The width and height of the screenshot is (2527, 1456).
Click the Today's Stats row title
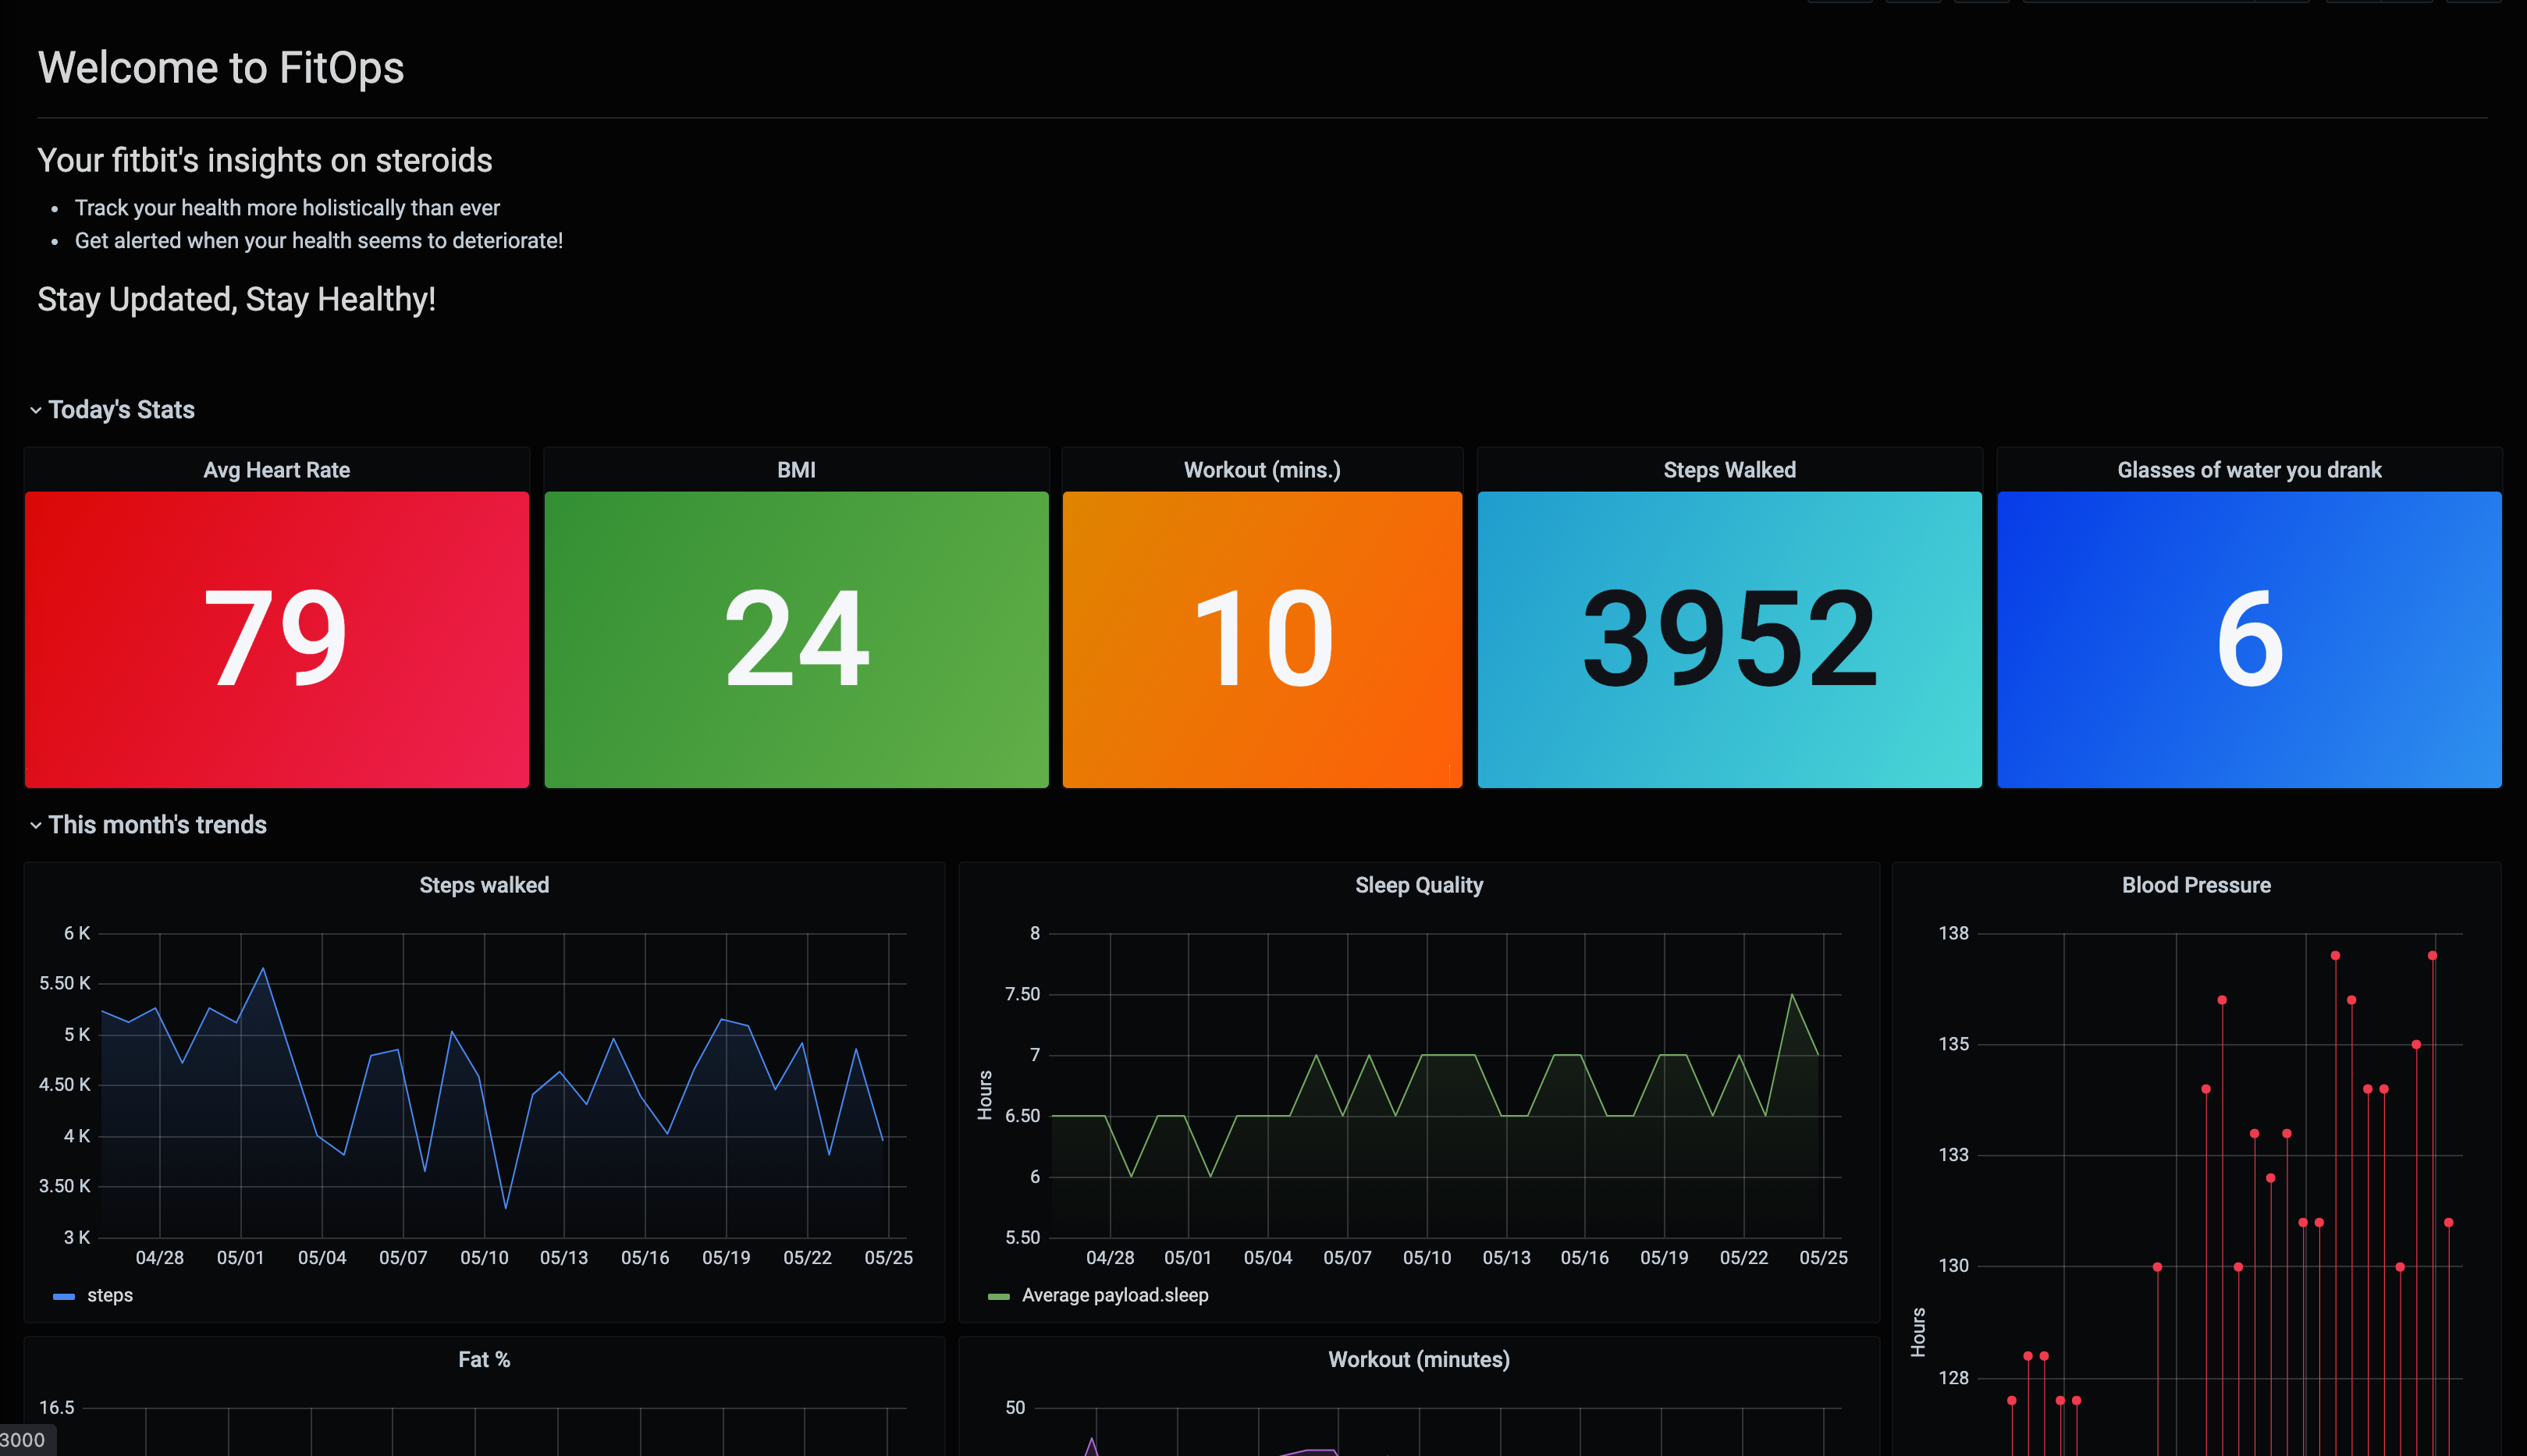pos(121,410)
